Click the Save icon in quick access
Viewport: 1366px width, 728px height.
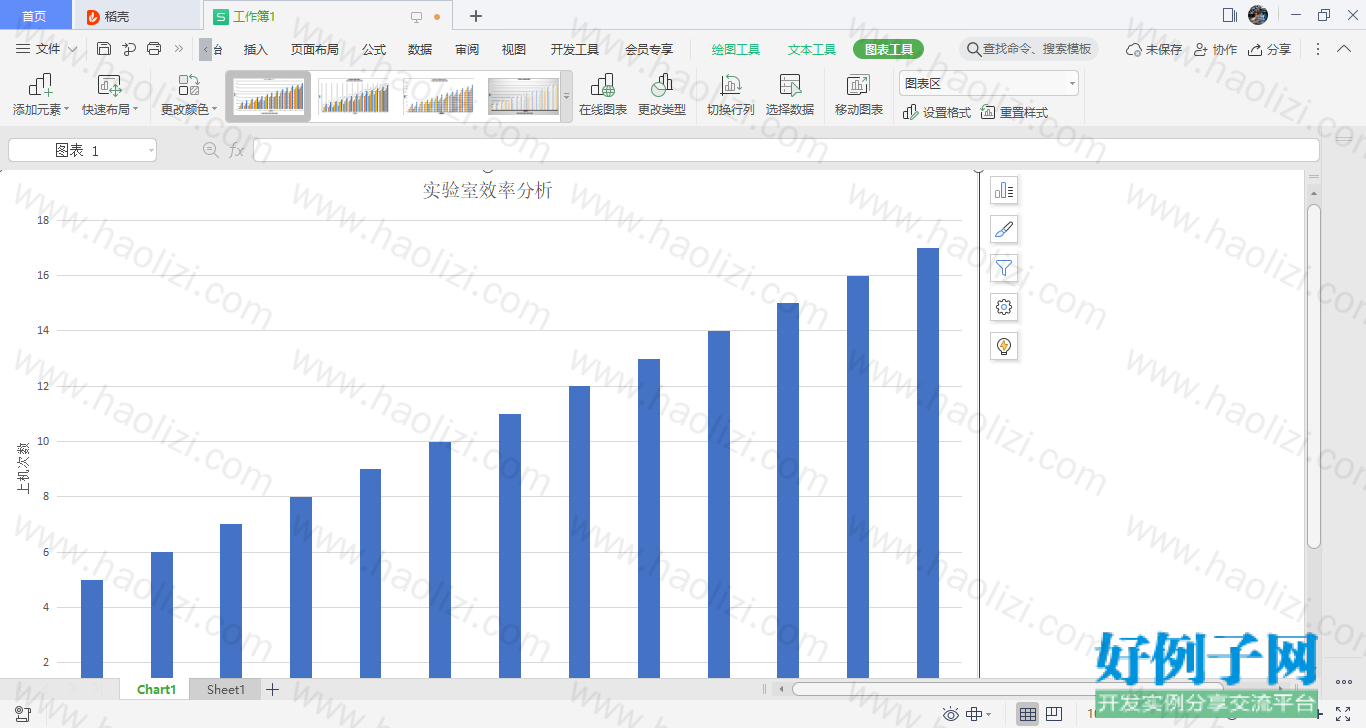pyautogui.click(x=104, y=49)
